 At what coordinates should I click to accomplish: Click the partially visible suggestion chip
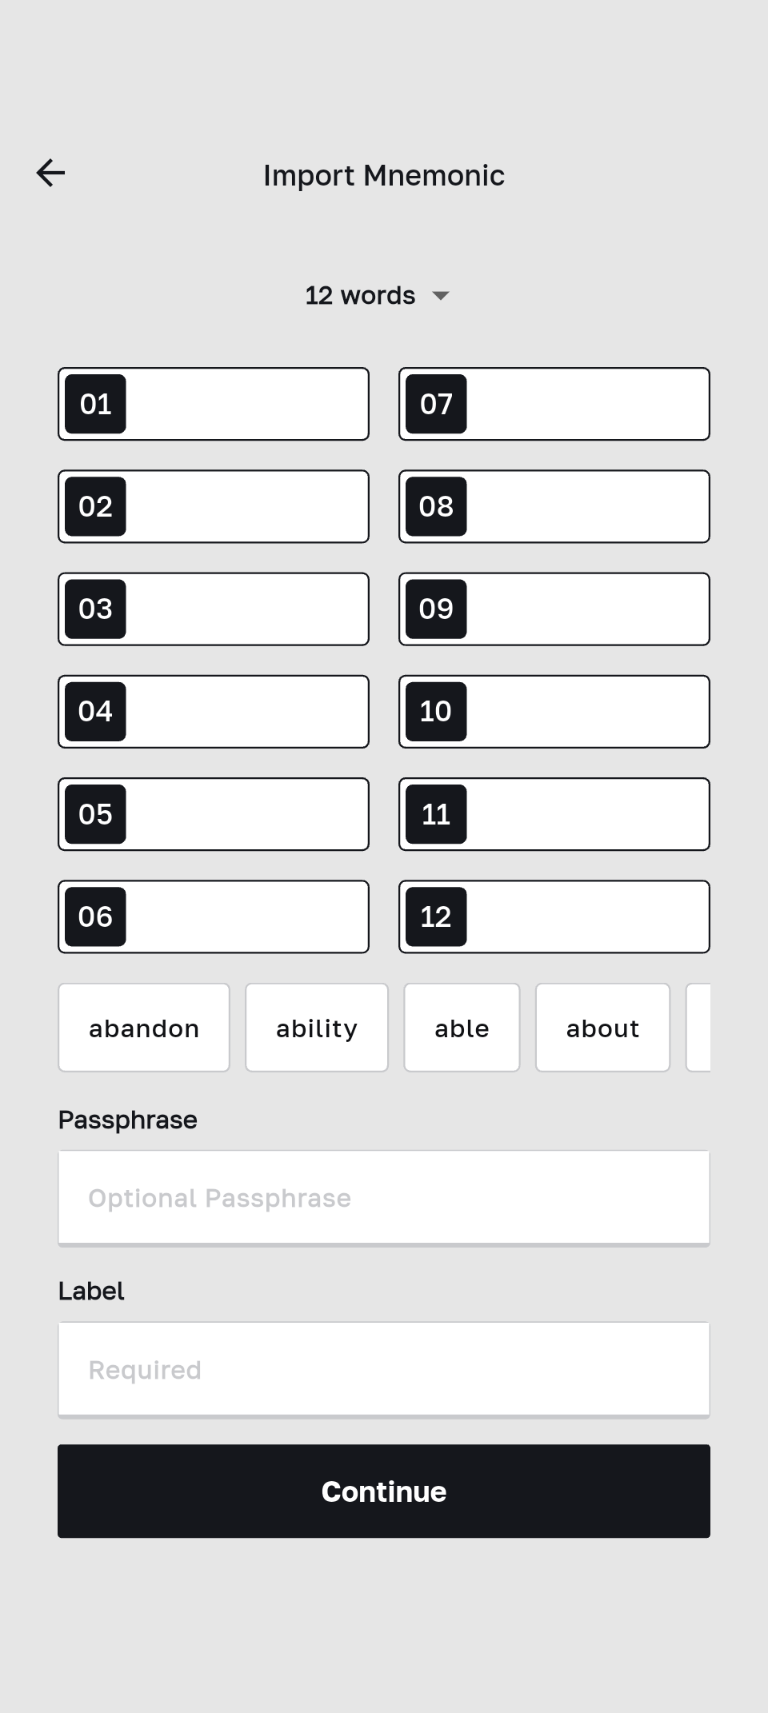(699, 1028)
